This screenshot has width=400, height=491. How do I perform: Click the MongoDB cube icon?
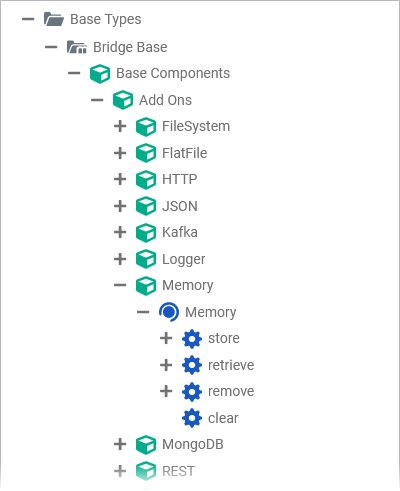click(146, 445)
